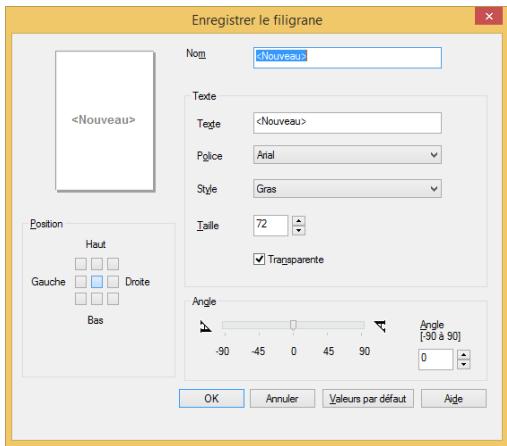This screenshot has width=507, height=446.
Task: Select the bottom-right position box
Action: 113,299
